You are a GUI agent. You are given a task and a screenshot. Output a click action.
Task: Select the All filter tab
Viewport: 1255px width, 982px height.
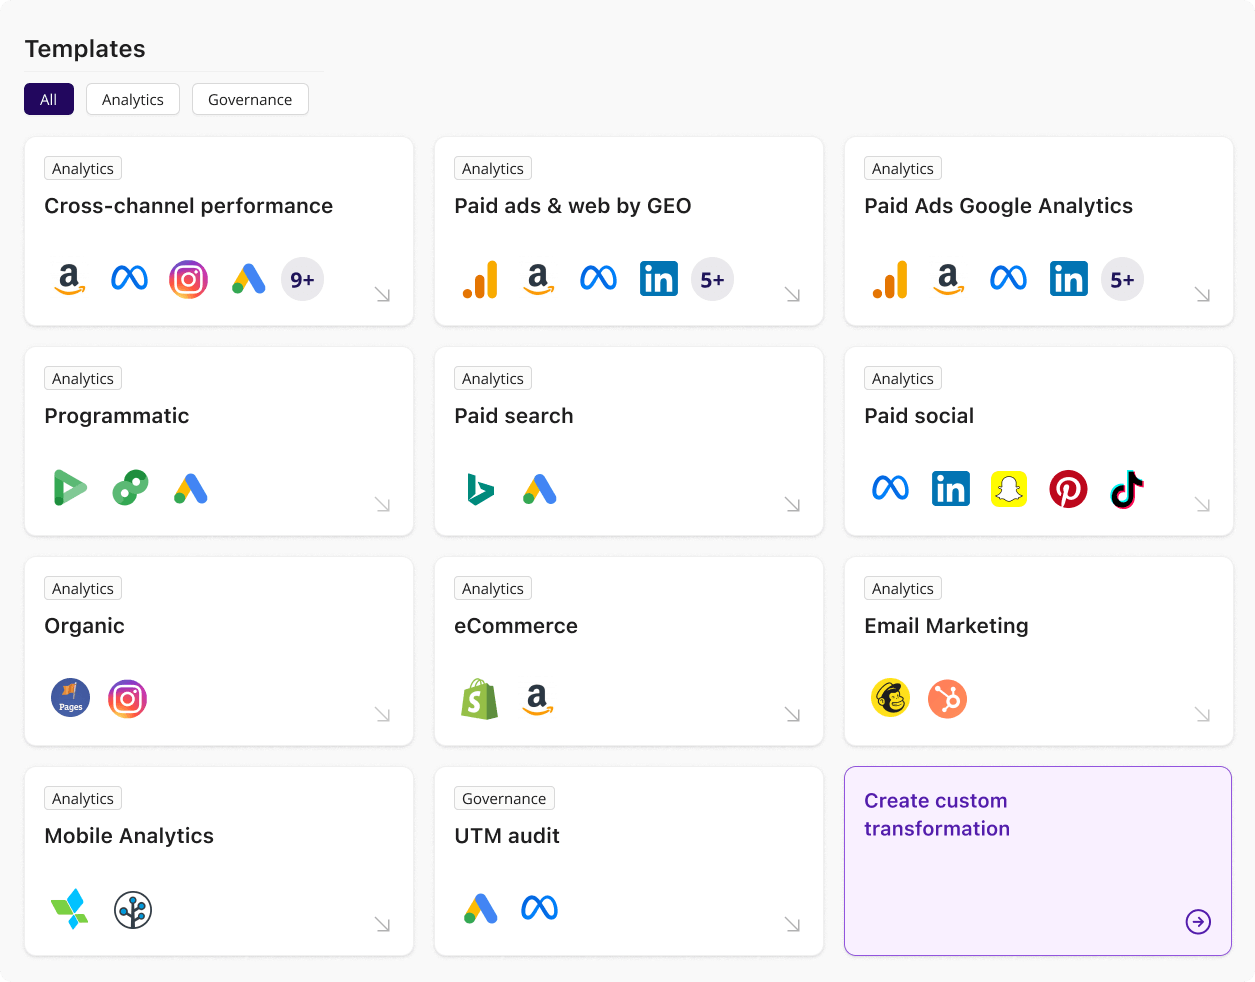click(x=49, y=99)
